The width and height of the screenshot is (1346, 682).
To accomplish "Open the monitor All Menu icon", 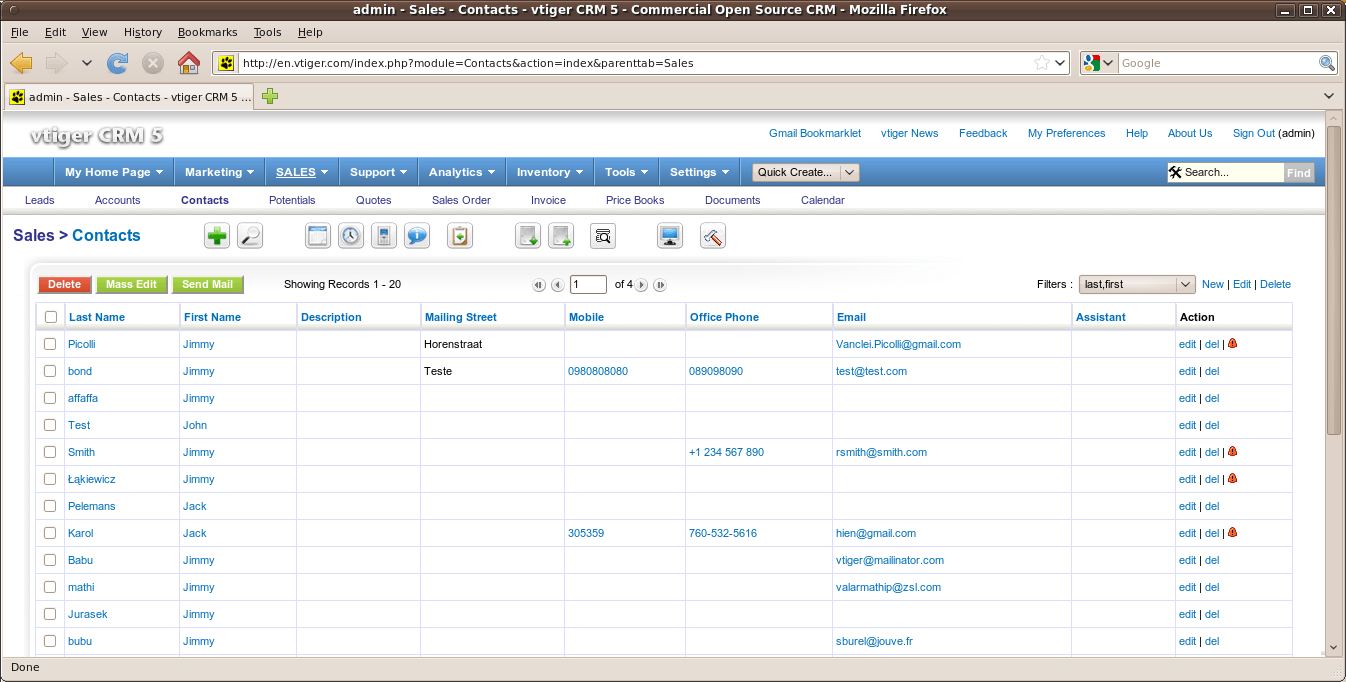I will point(670,236).
